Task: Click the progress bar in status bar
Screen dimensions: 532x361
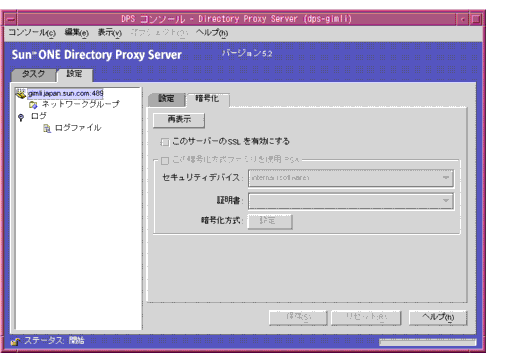Action: click(x=428, y=342)
